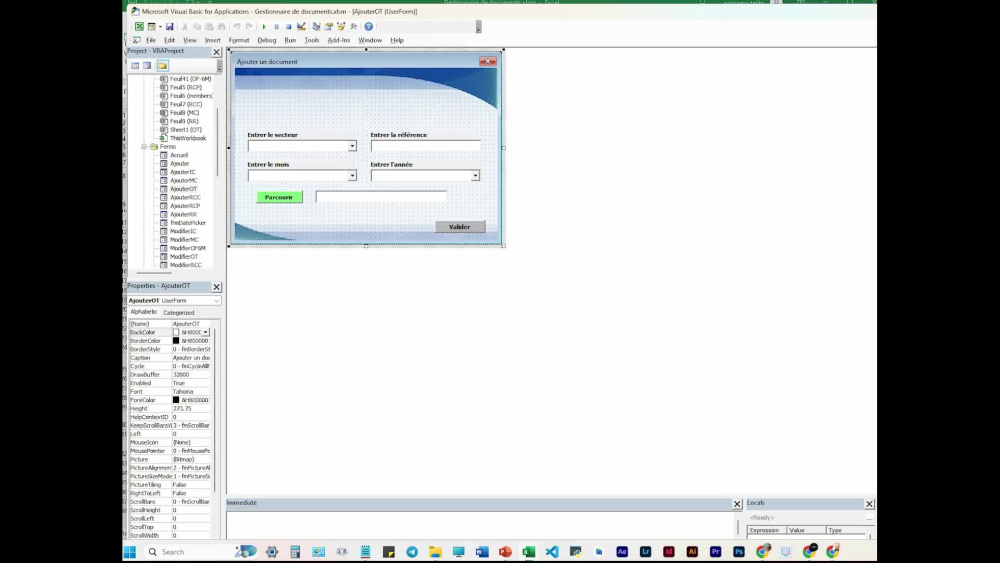Click the Undo arrow icon

pos(237,26)
